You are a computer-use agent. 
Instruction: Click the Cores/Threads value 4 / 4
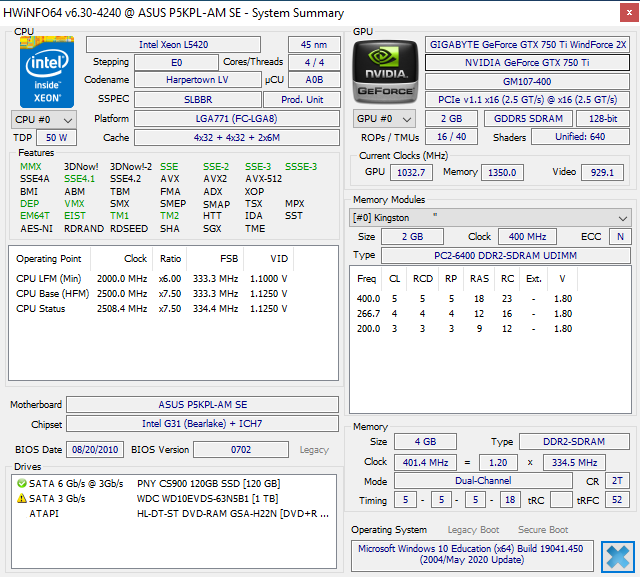(x=314, y=62)
